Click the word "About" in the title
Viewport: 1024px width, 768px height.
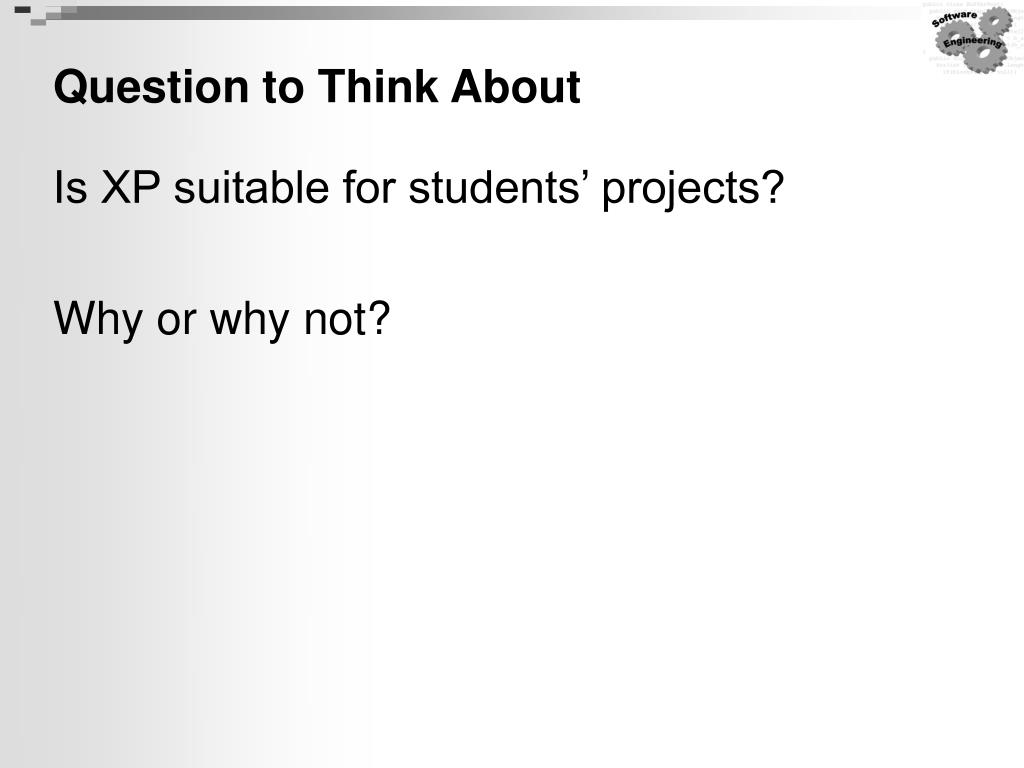click(515, 86)
